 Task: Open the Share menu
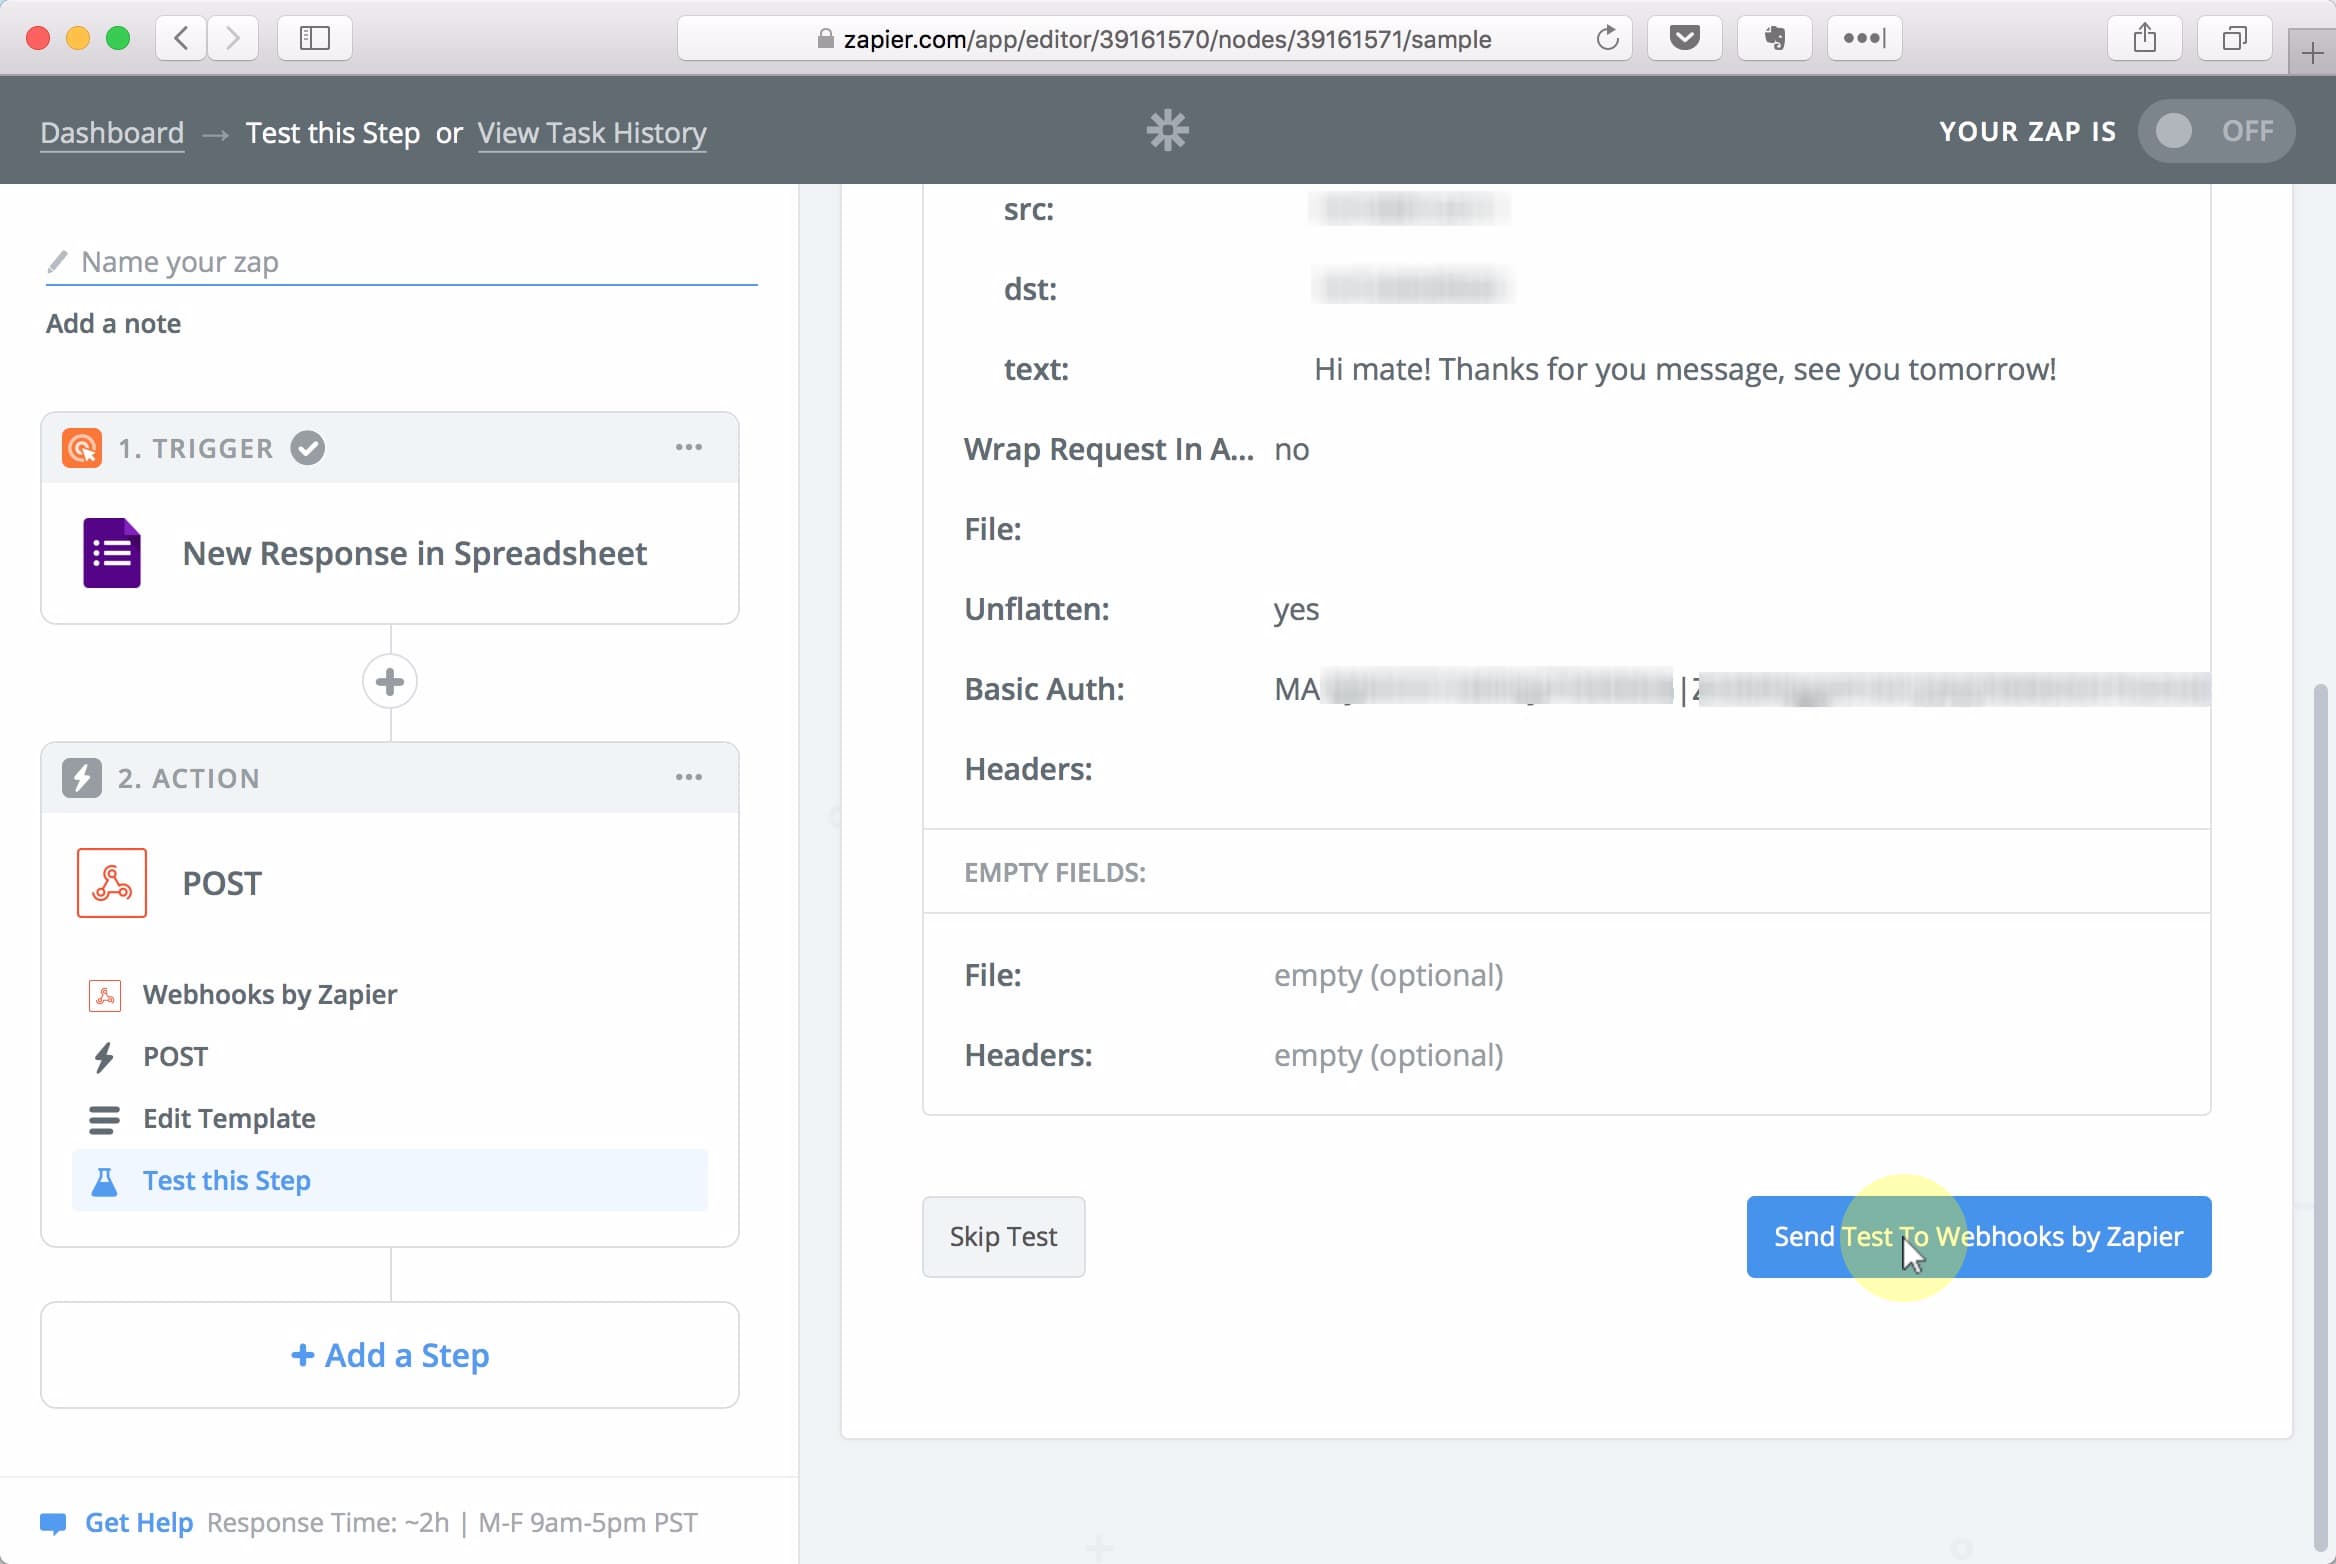(2145, 38)
